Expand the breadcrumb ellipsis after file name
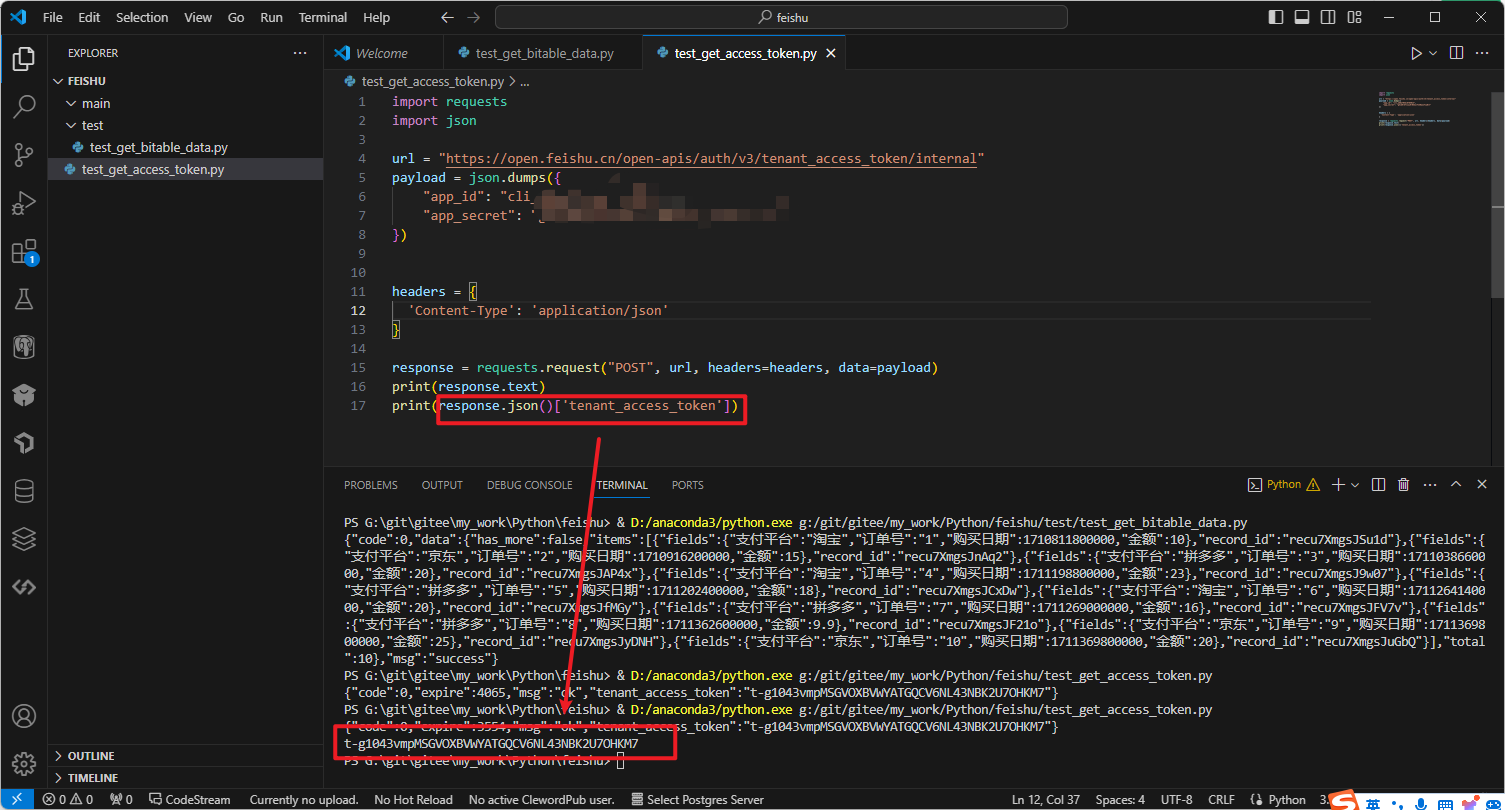This screenshot has width=1505, height=810. pyautogui.click(x=523, y=81)
